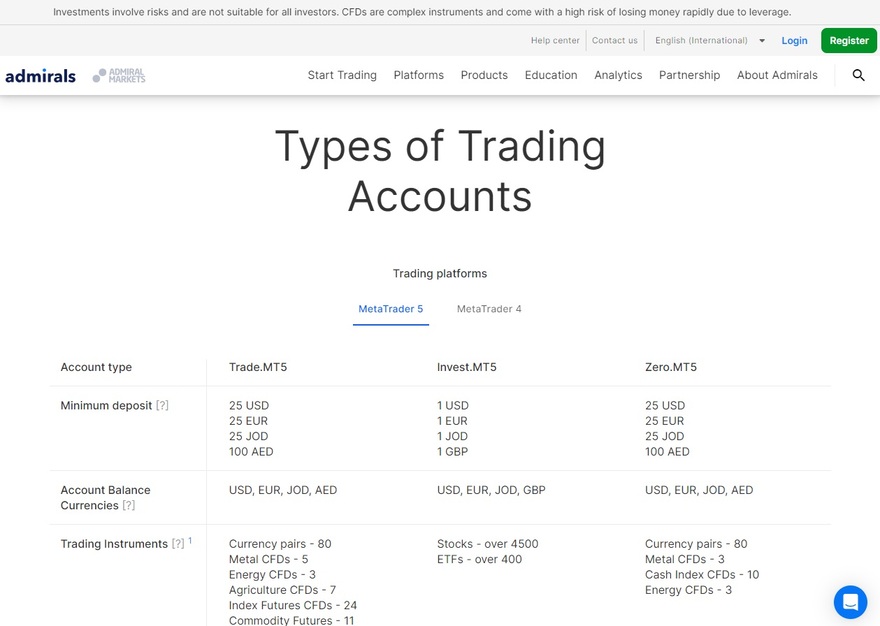Click the search magnifier icon

[x=858, y=75]
